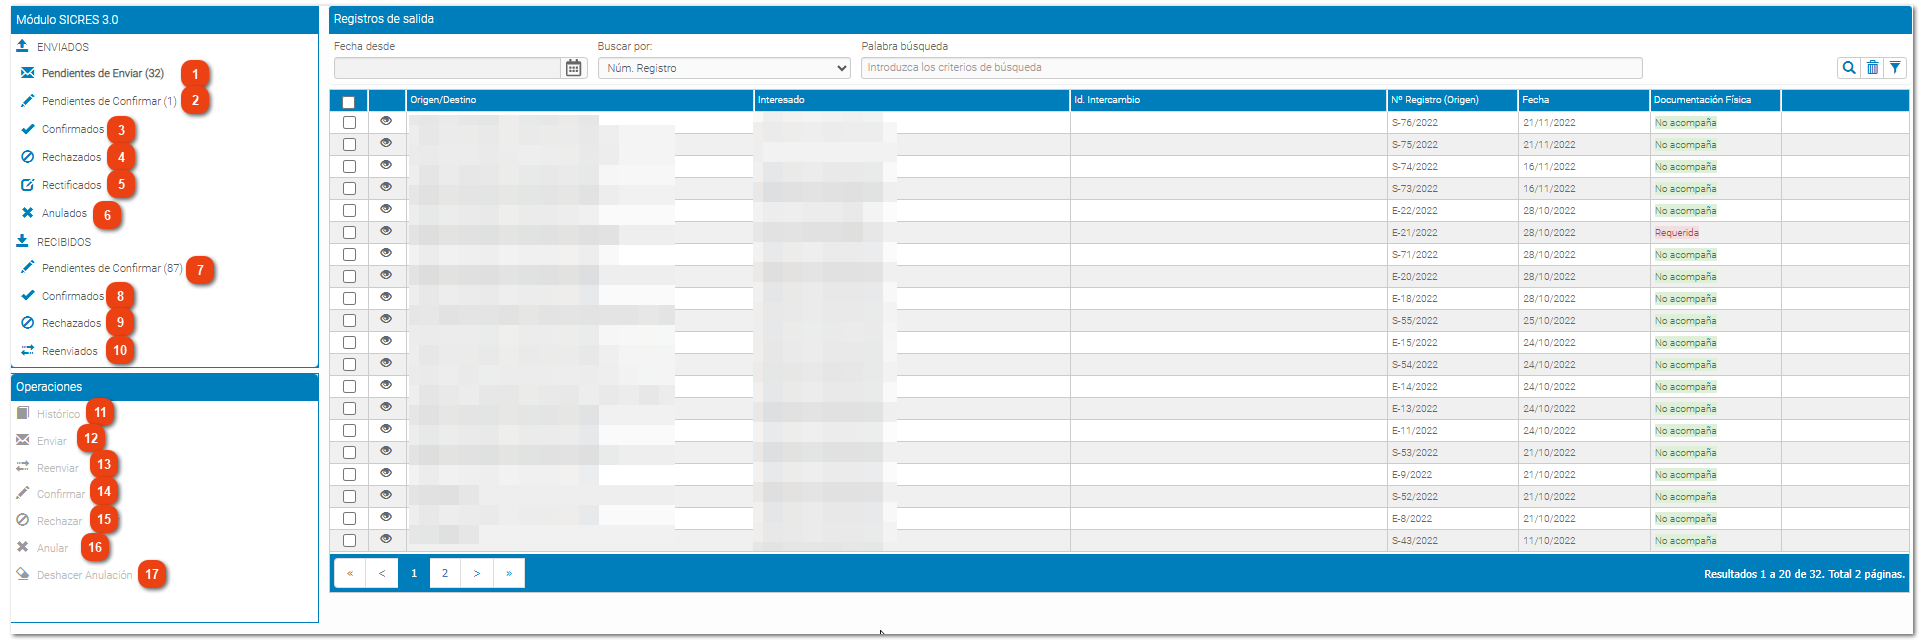Click the magnifier search icon
The height and width of the screenshot is (643, 1922).
coord(1849,68)
